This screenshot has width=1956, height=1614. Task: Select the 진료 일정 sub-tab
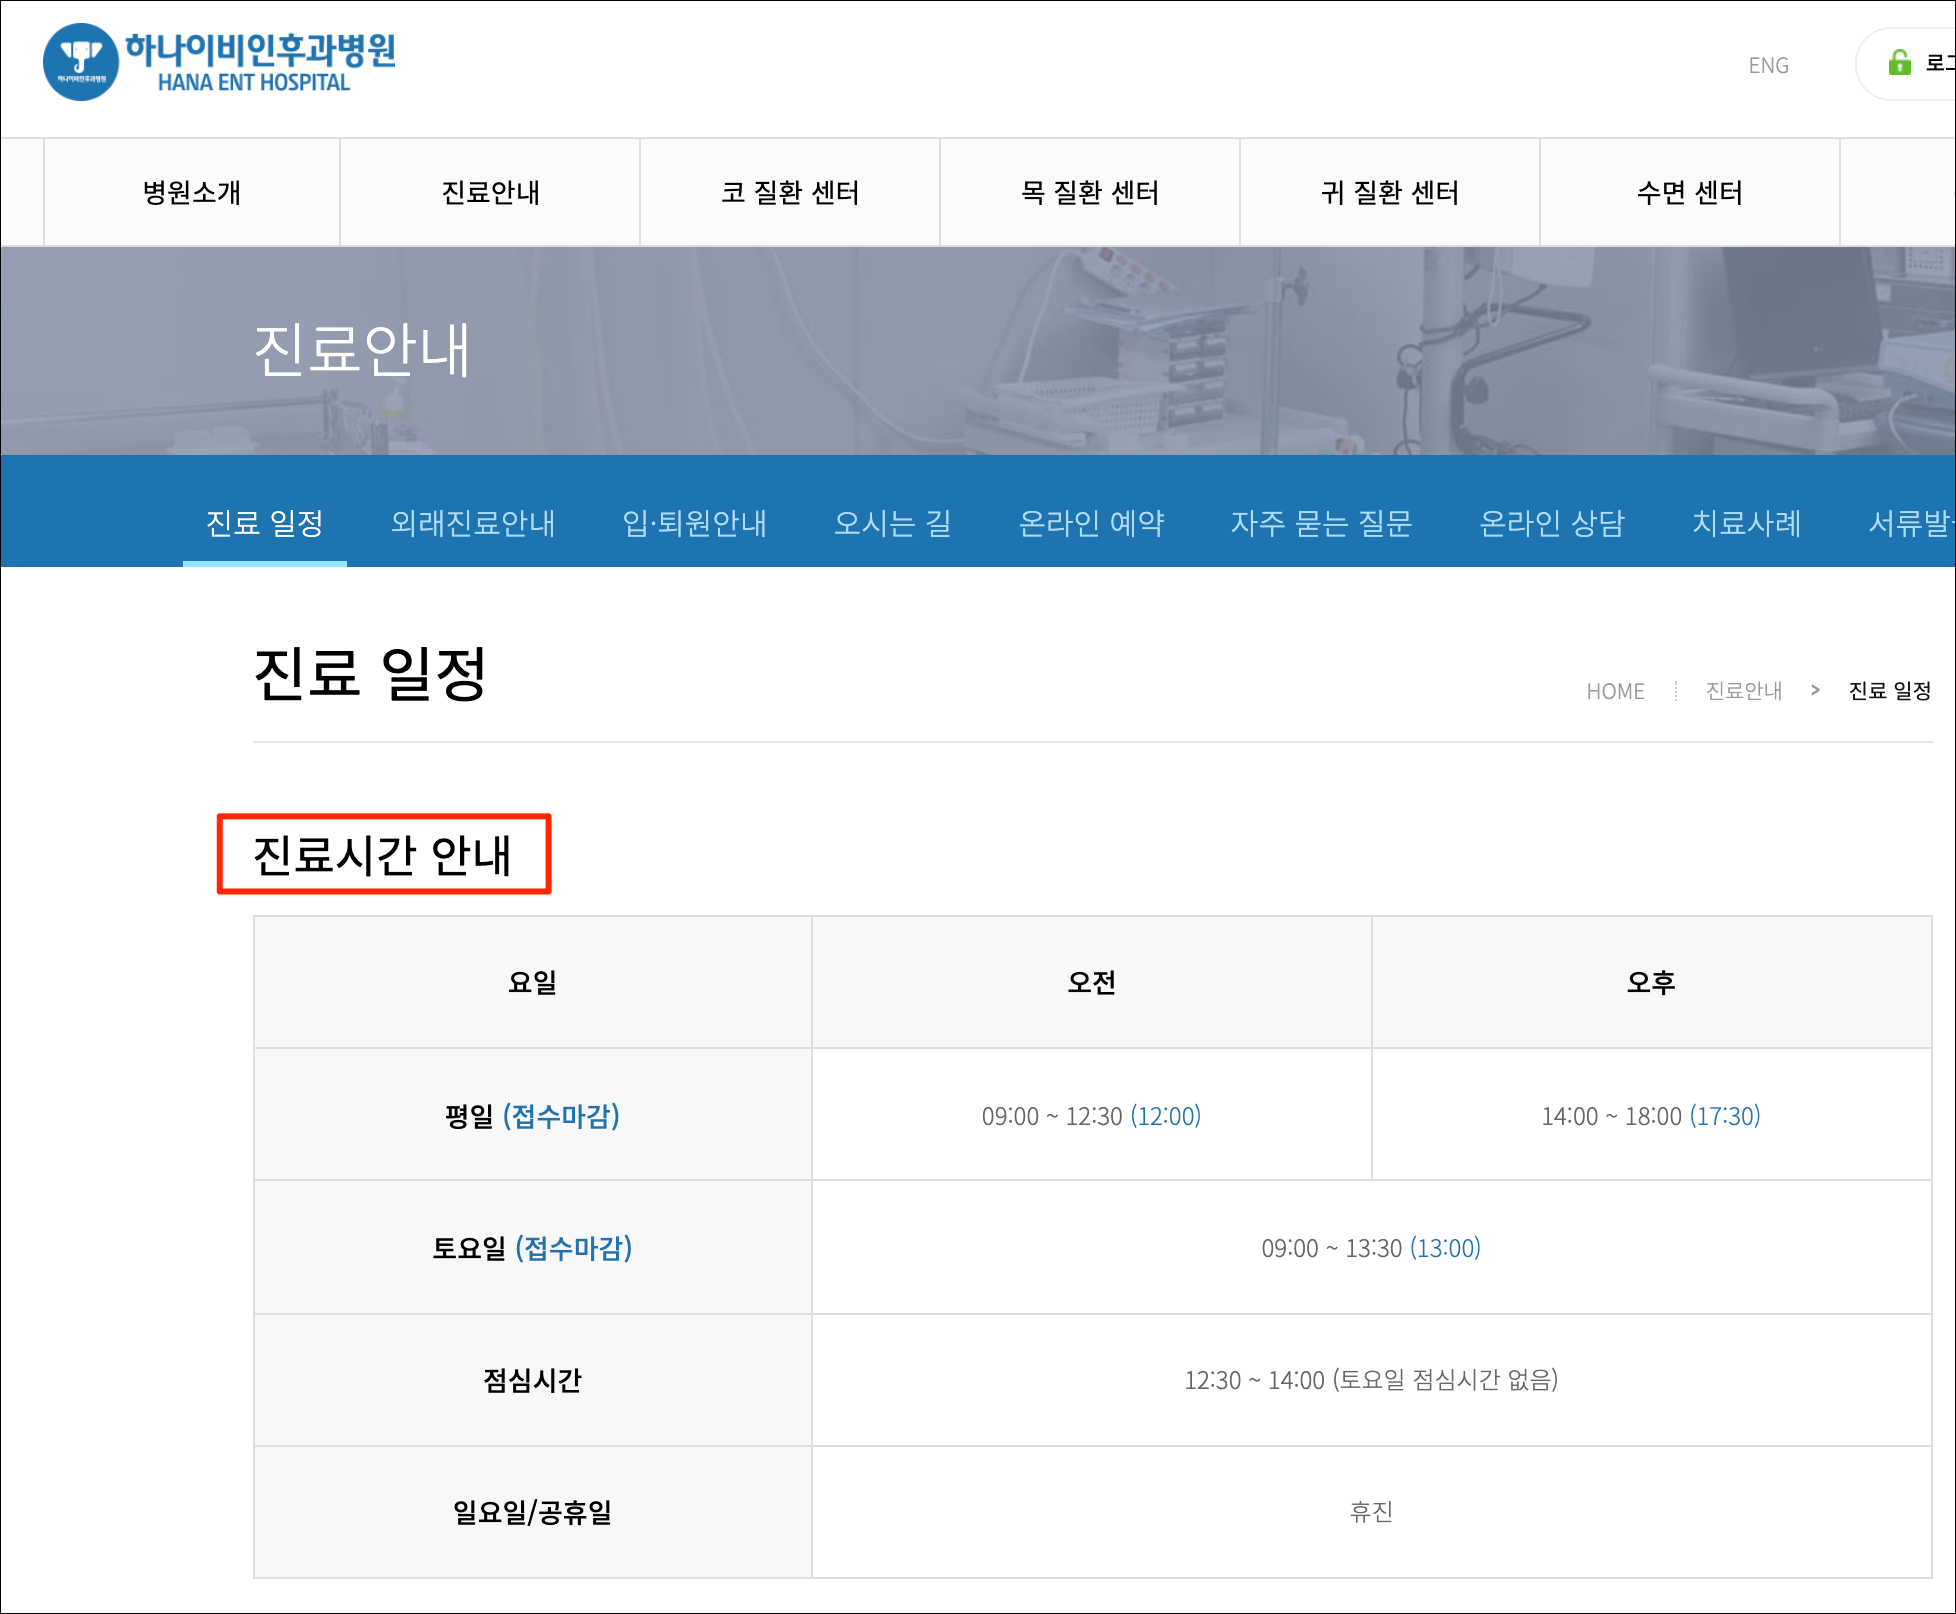pyautogui.click(x=265, y=523)
